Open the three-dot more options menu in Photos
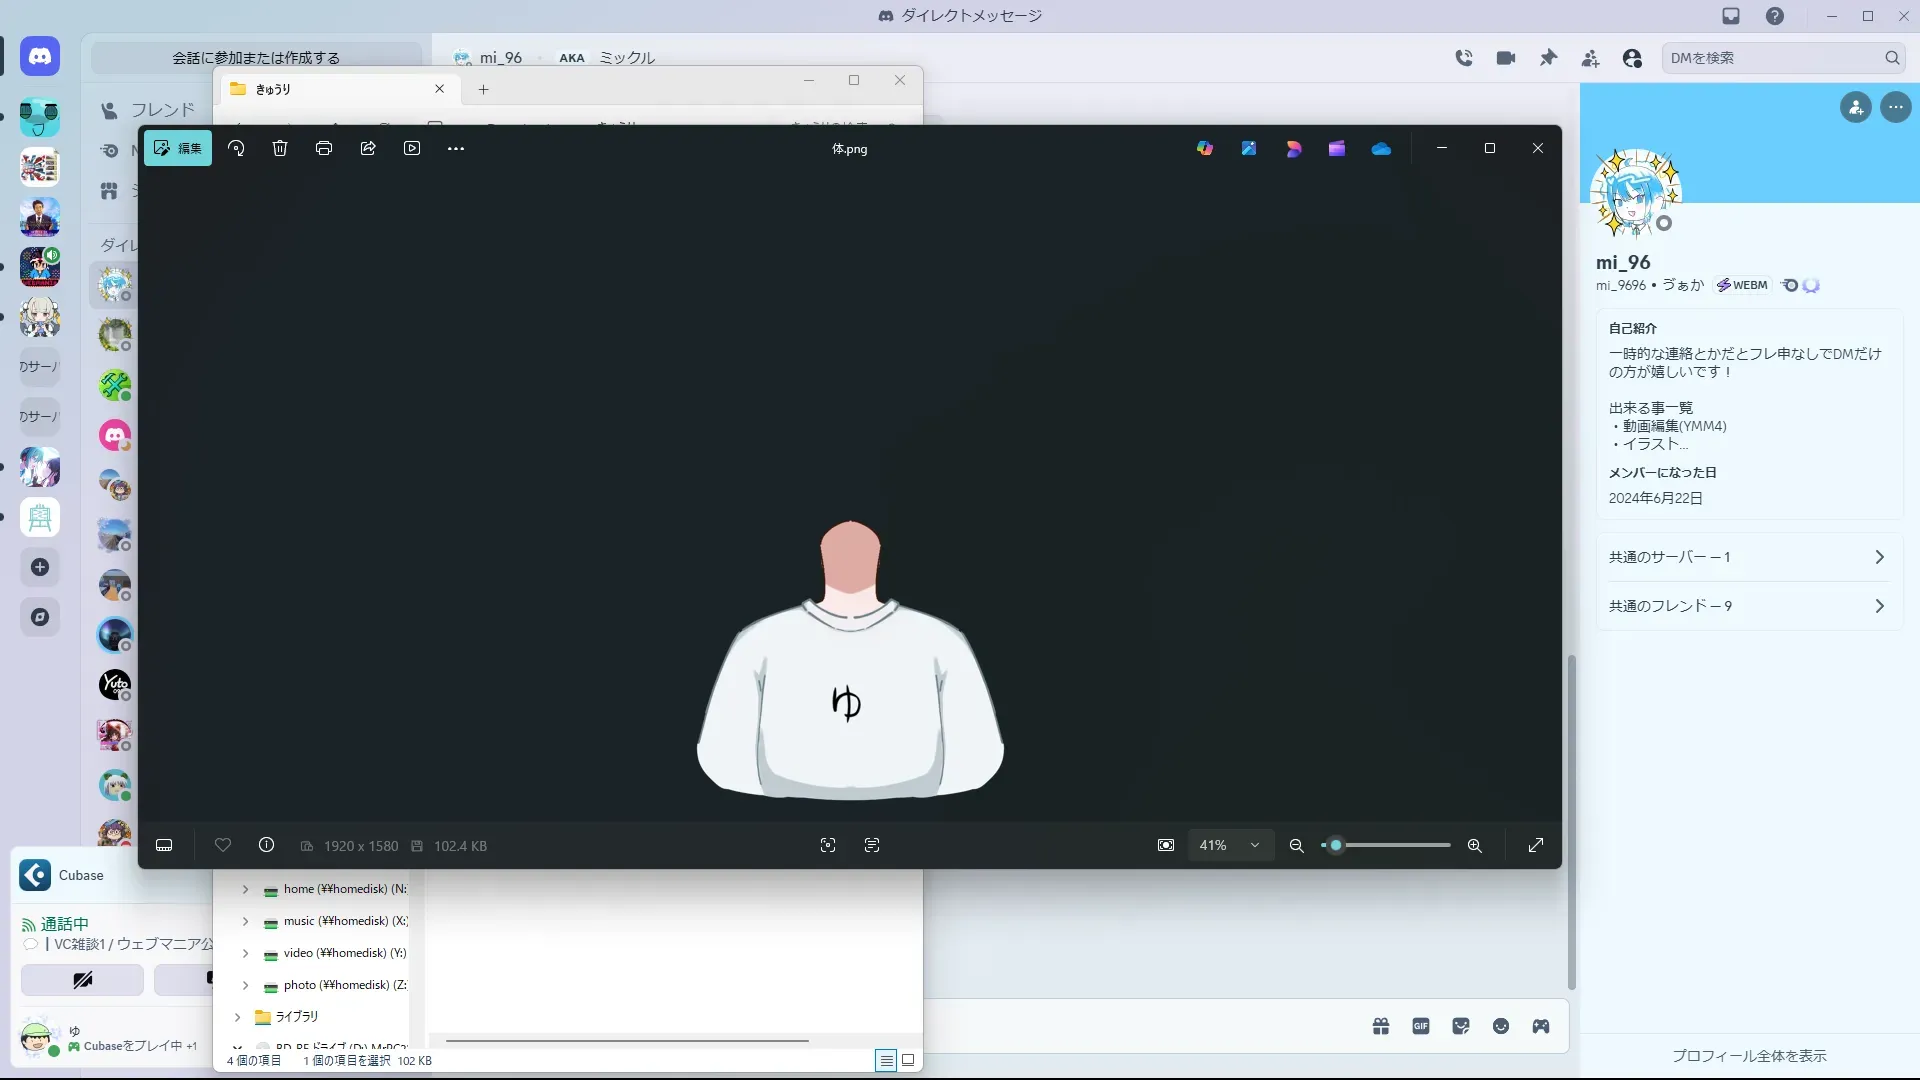 tap(456, 148)
